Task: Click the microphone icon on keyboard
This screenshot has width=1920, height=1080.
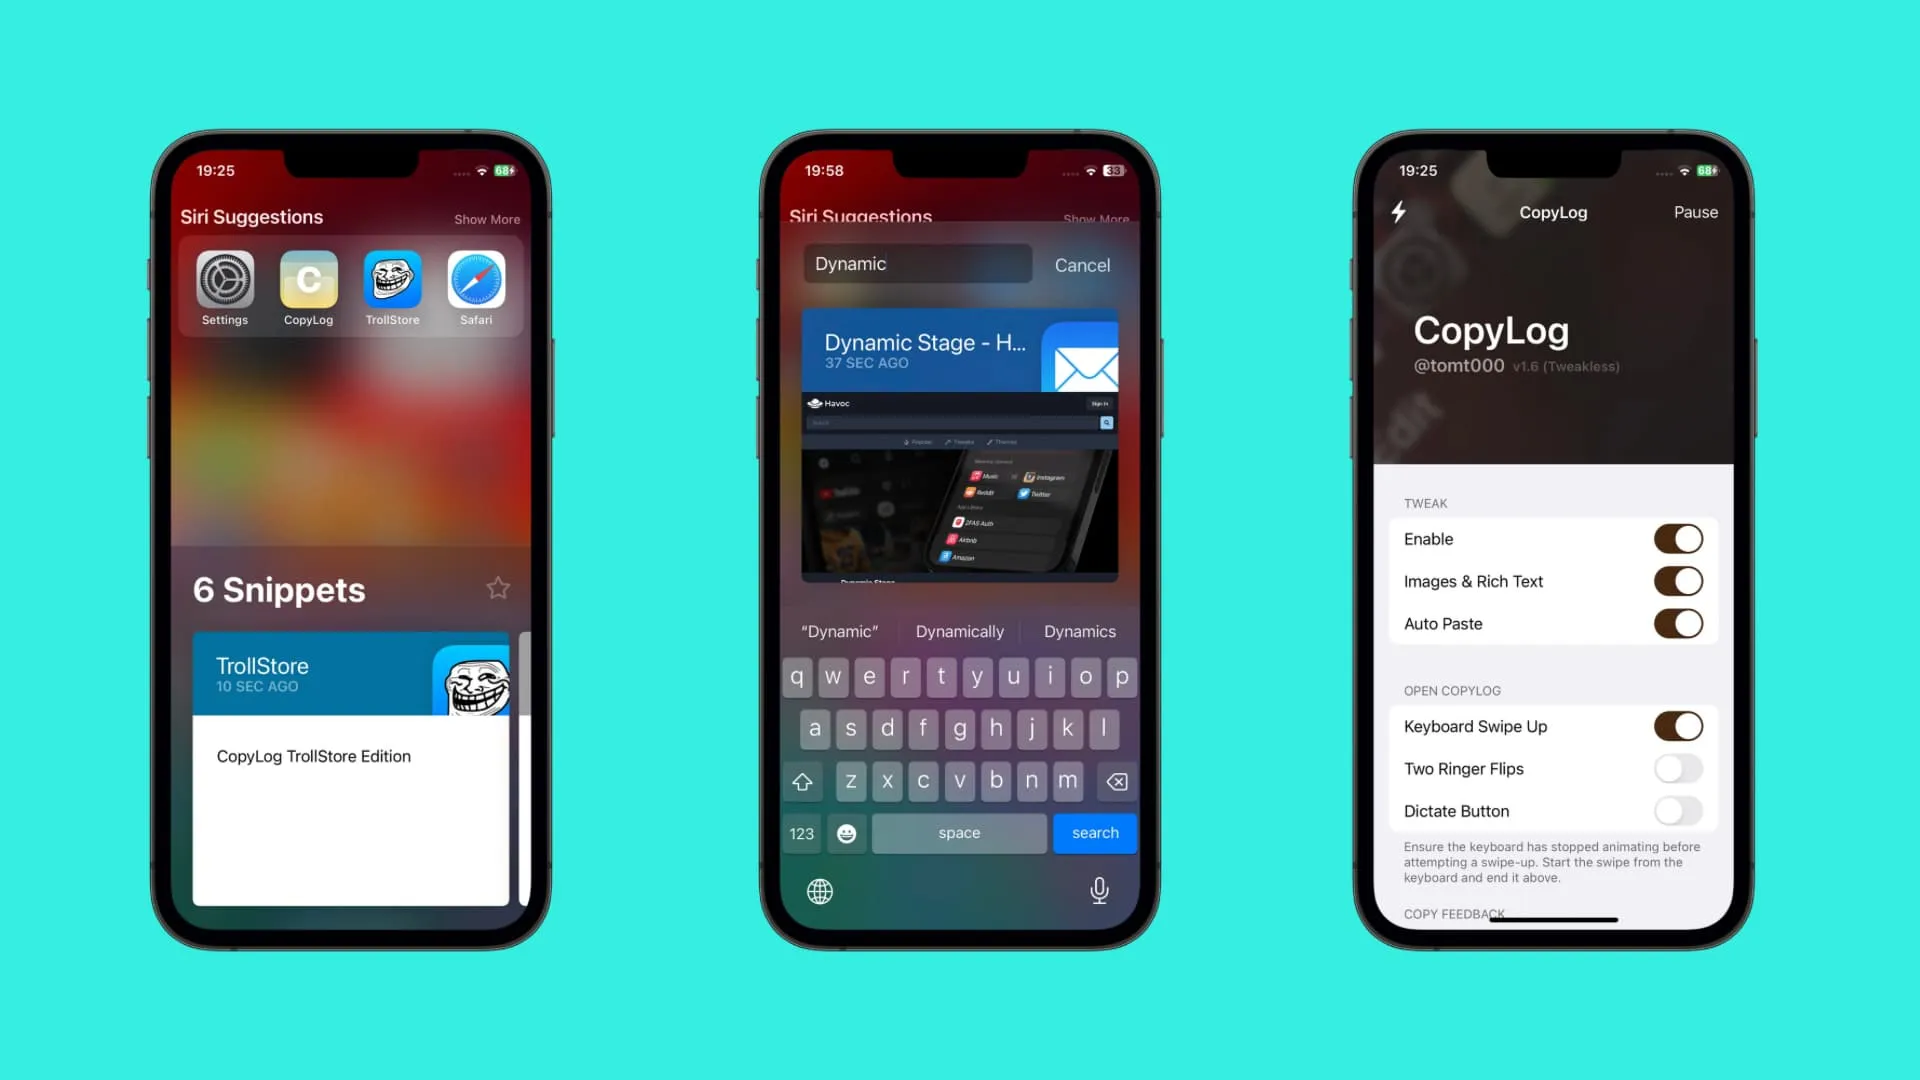Action: 1098,890
